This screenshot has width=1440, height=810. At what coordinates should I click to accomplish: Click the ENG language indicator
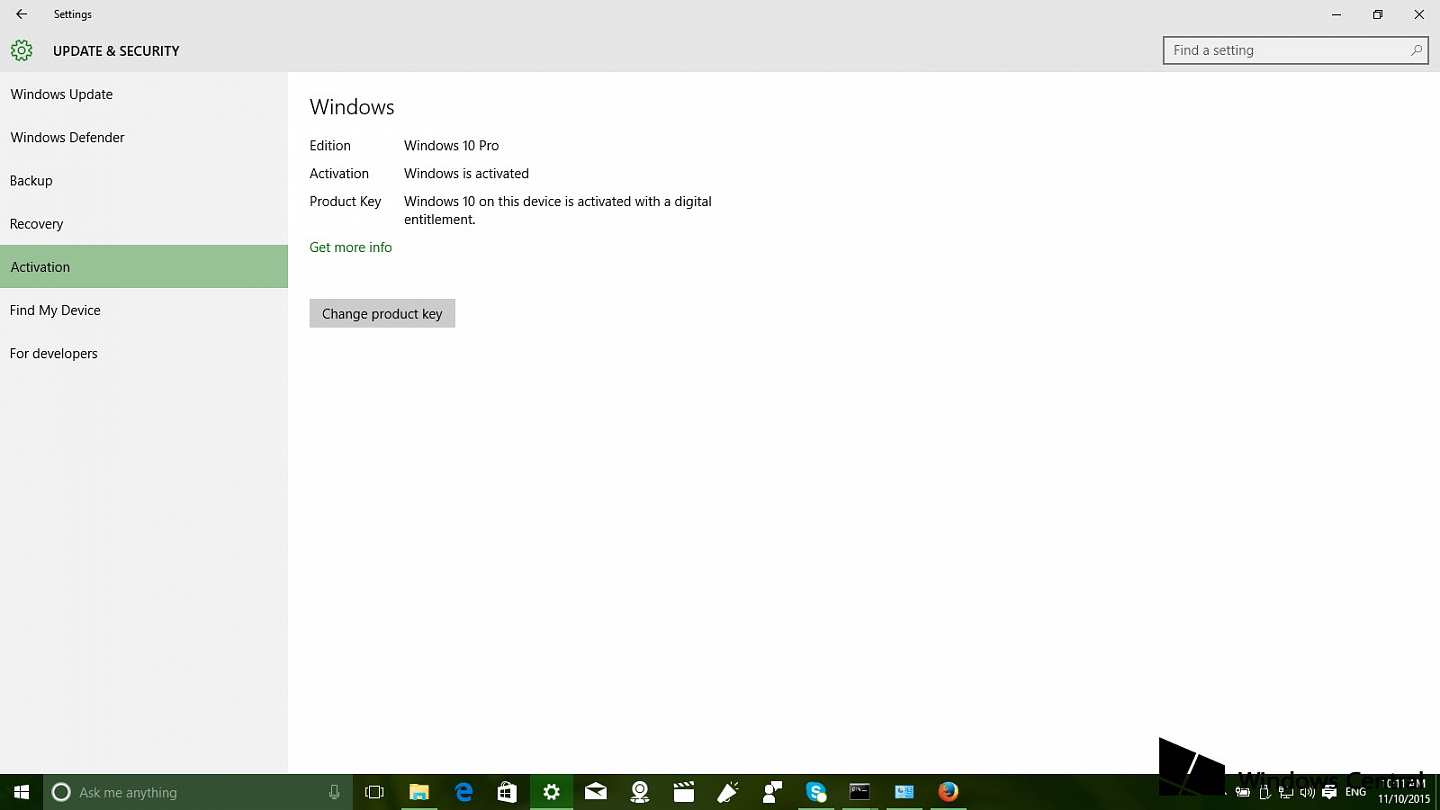point(1355,792)
